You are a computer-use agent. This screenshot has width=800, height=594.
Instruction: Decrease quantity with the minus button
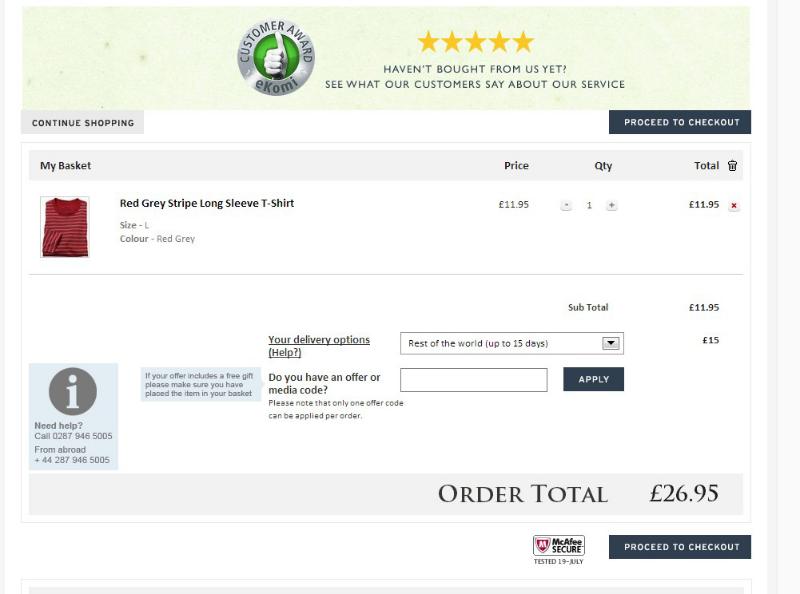pyautogui.click(x=566, y=205)
